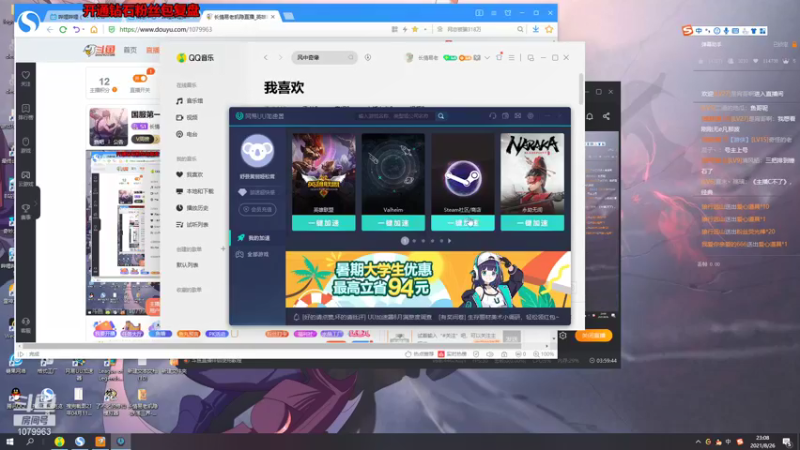Open the UU booster mail envelope icon
The width and height of the screenshot is (800, 450).
coord(518,116)
